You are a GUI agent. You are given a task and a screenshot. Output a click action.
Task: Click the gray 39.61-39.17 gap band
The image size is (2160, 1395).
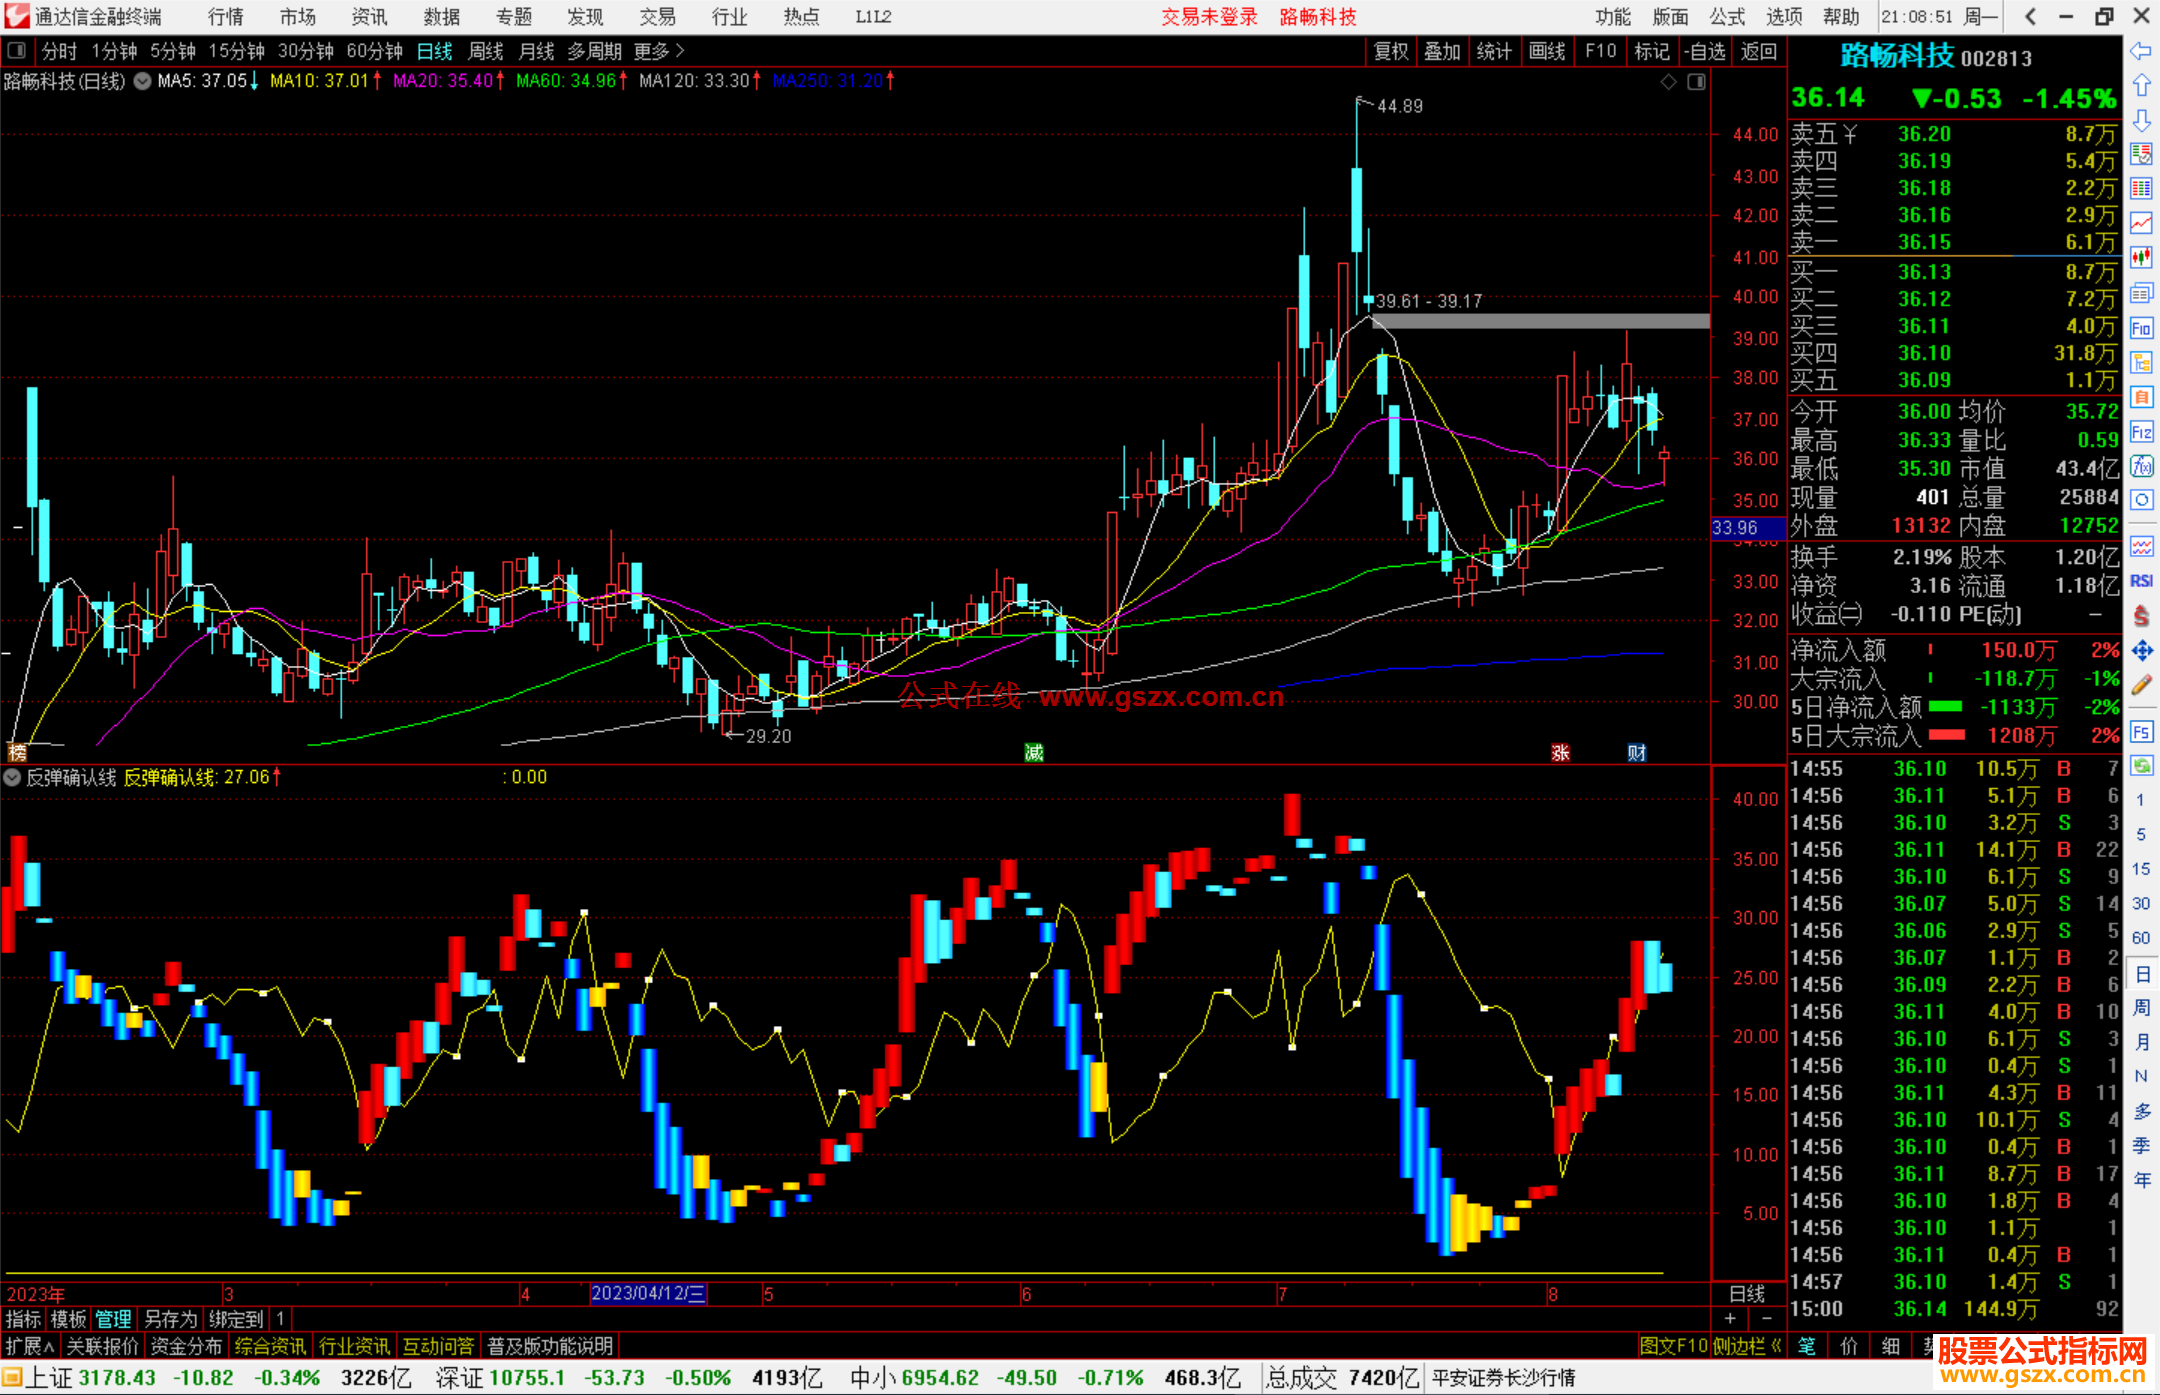pos(1540,322)
